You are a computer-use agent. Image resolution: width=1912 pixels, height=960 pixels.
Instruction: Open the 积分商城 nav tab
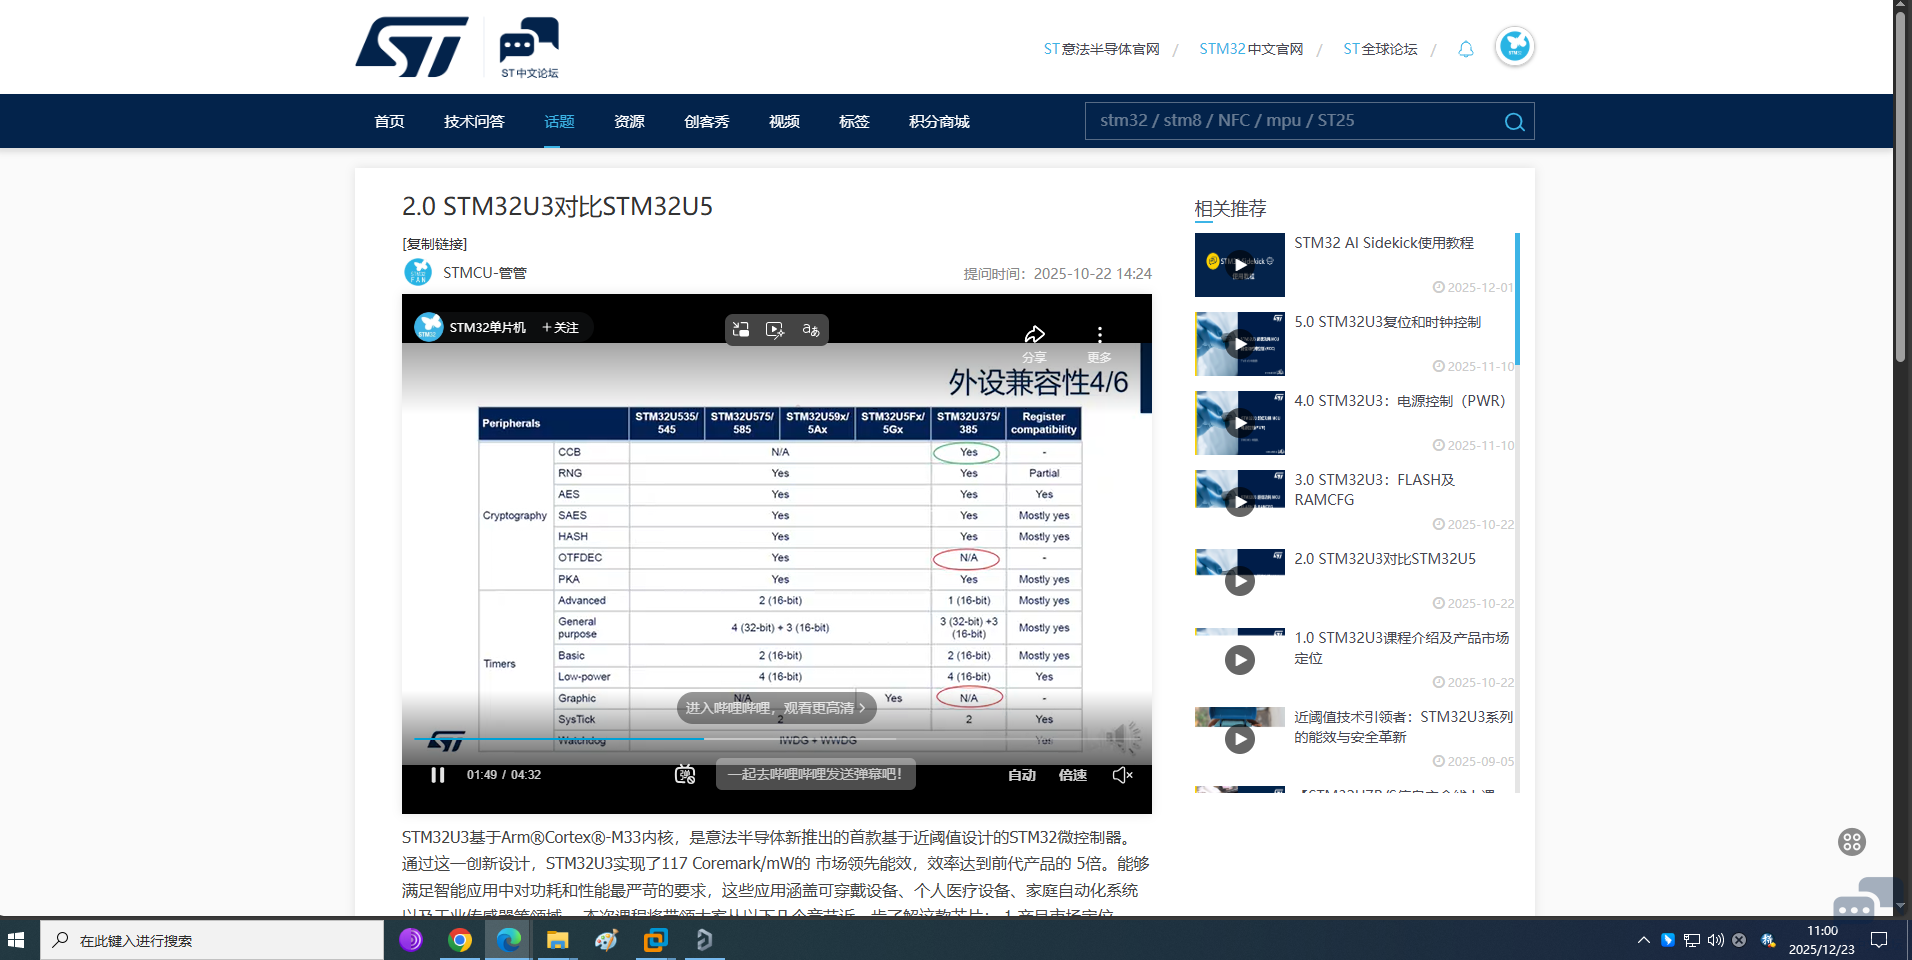click(939, 122)
